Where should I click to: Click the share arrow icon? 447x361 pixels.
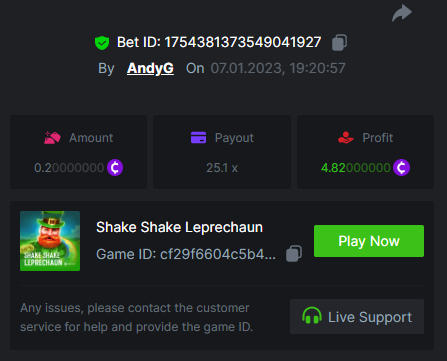(402, 13)
